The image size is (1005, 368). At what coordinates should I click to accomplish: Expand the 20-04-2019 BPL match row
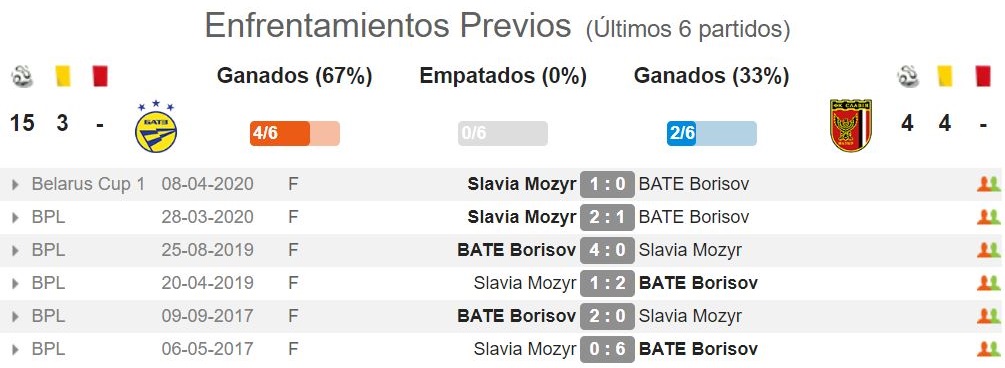(x=15, y=283)
